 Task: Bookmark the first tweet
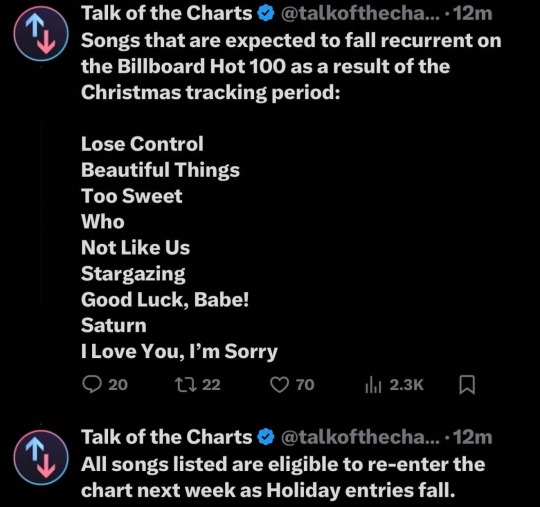[467, 385]
